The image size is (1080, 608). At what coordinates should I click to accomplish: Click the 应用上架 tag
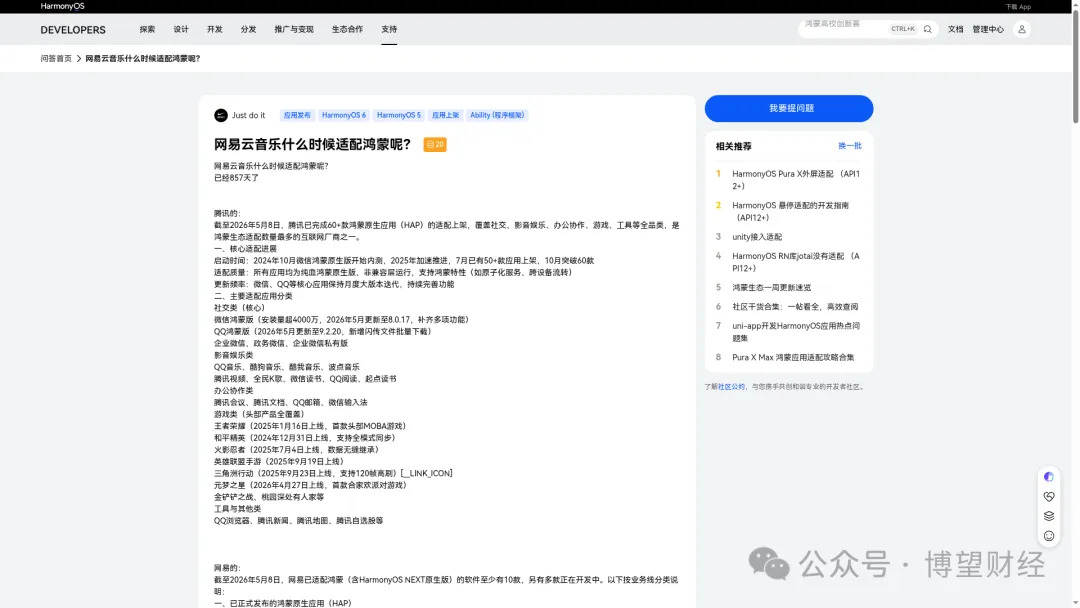pos(446,115)
